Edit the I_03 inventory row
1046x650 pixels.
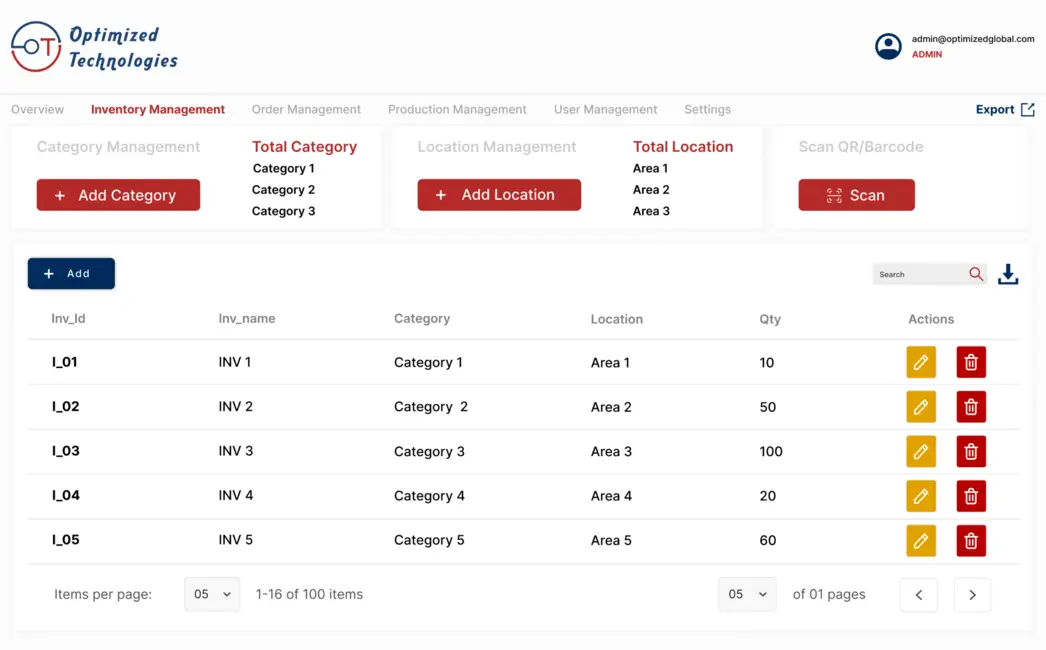[921, 452]
